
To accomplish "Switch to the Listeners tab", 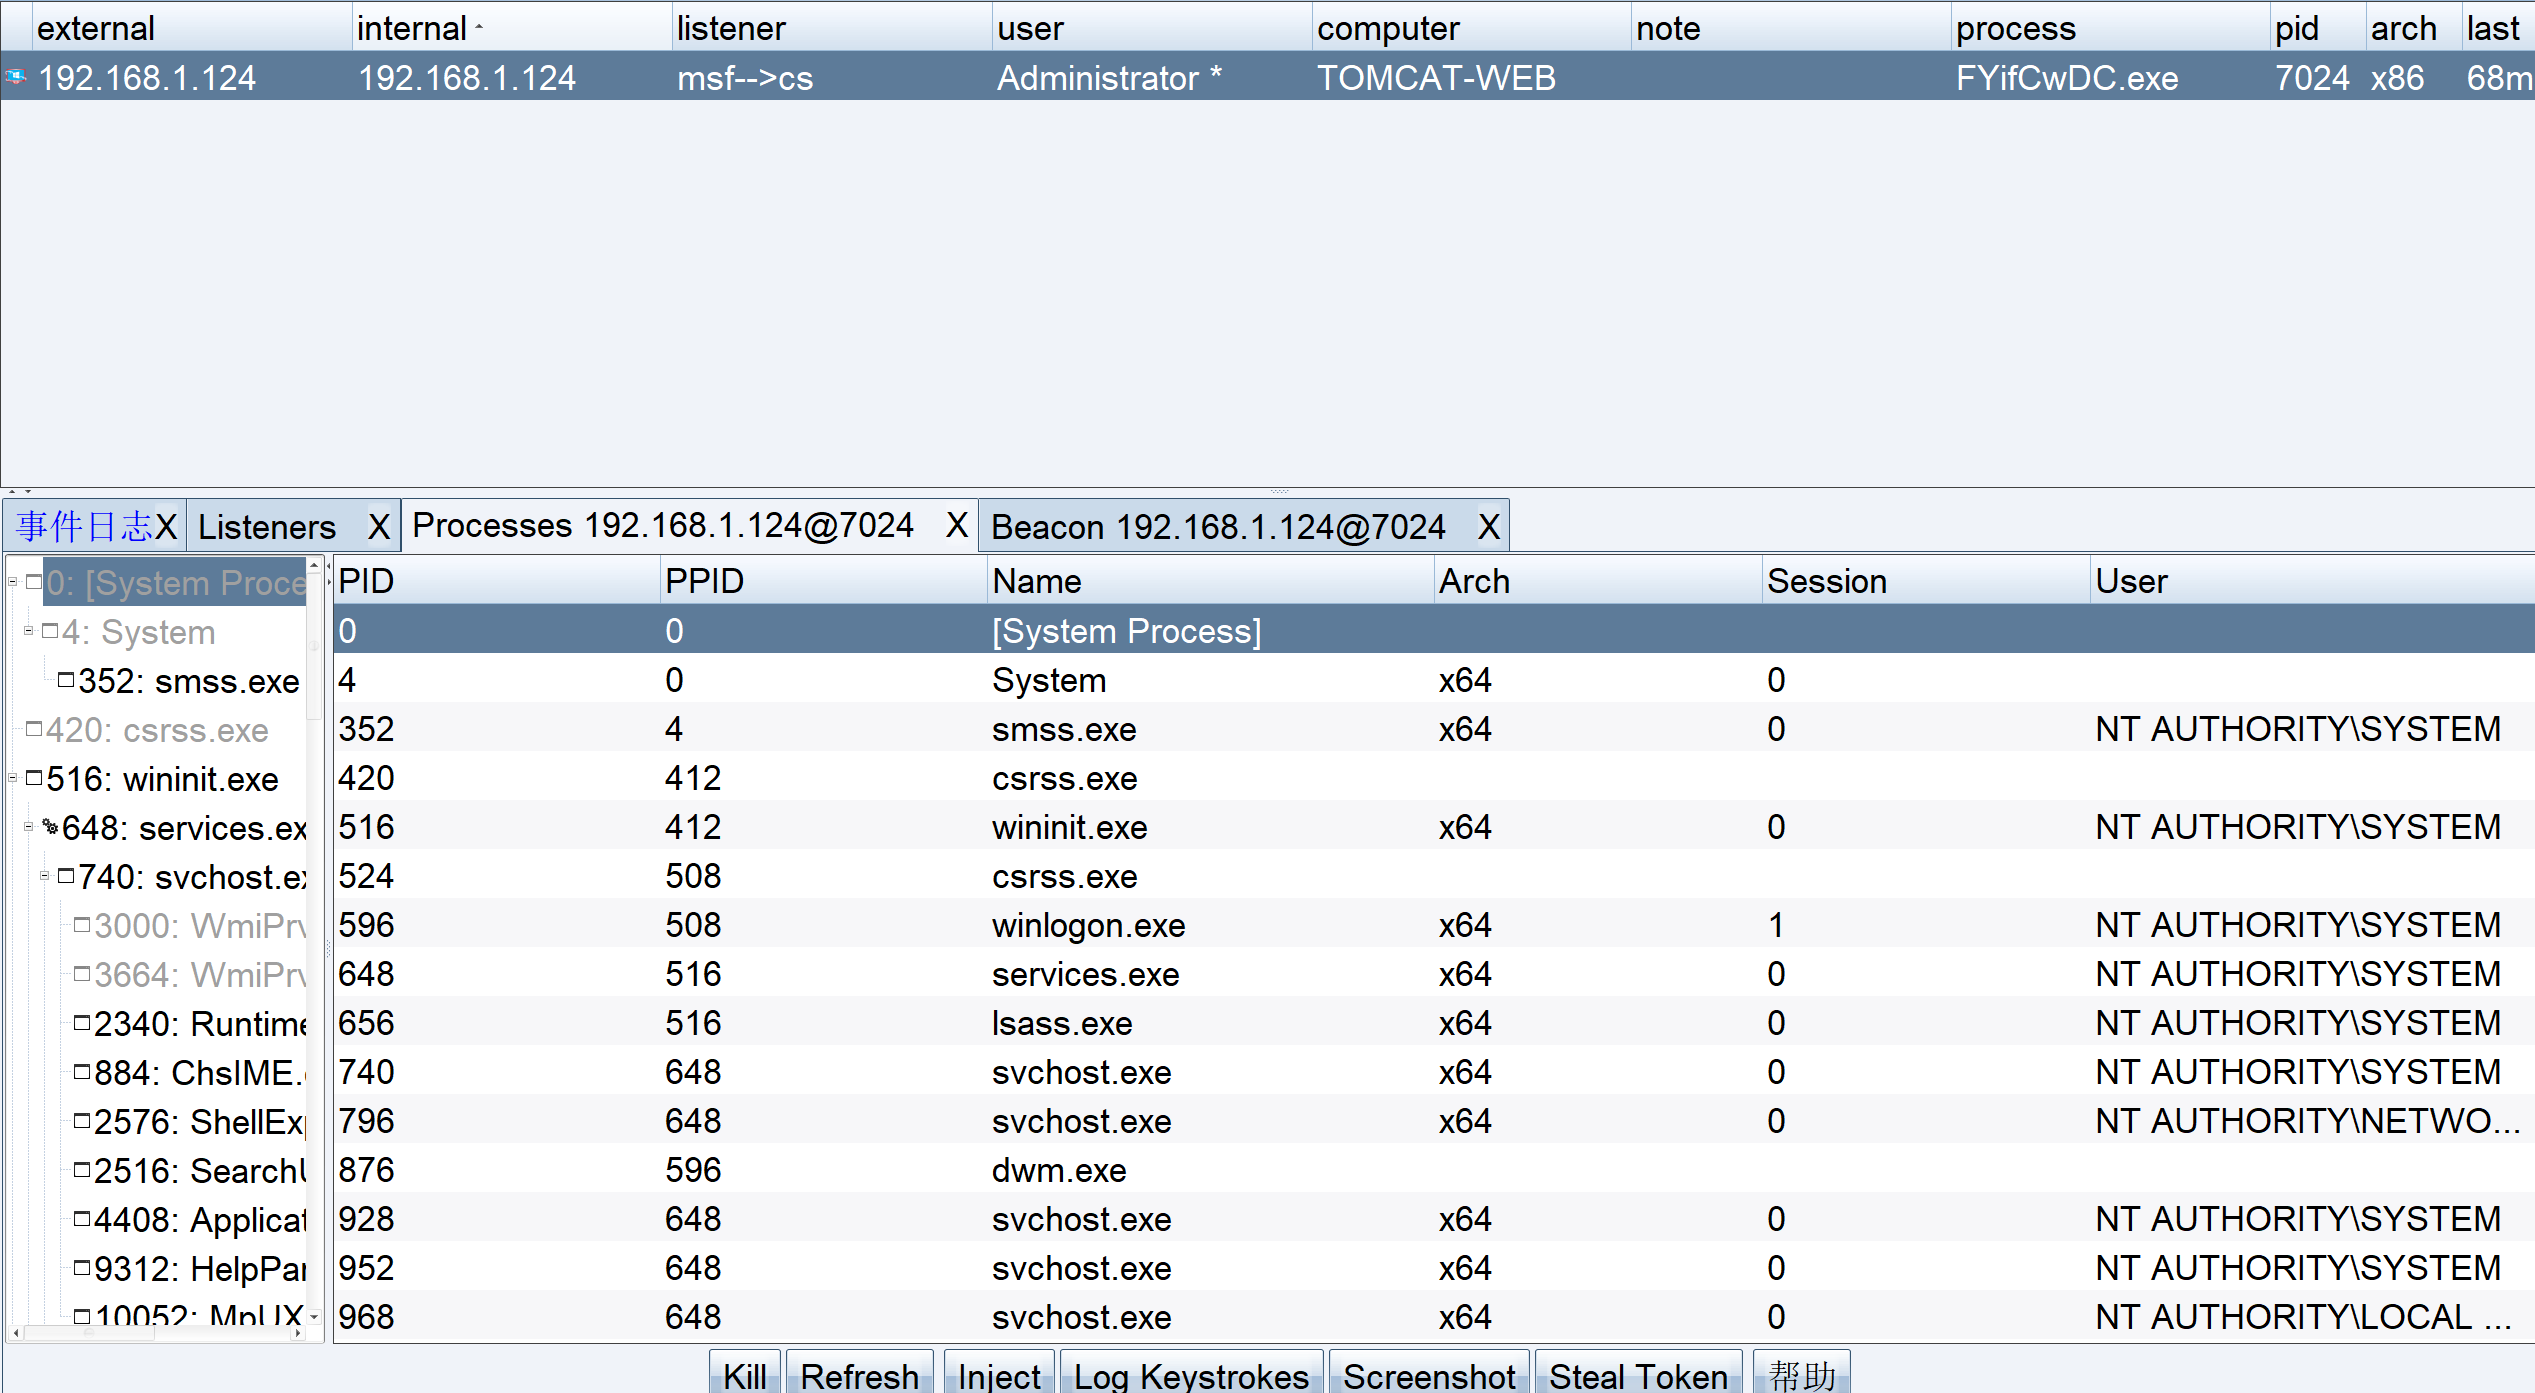I will (267, 527).
